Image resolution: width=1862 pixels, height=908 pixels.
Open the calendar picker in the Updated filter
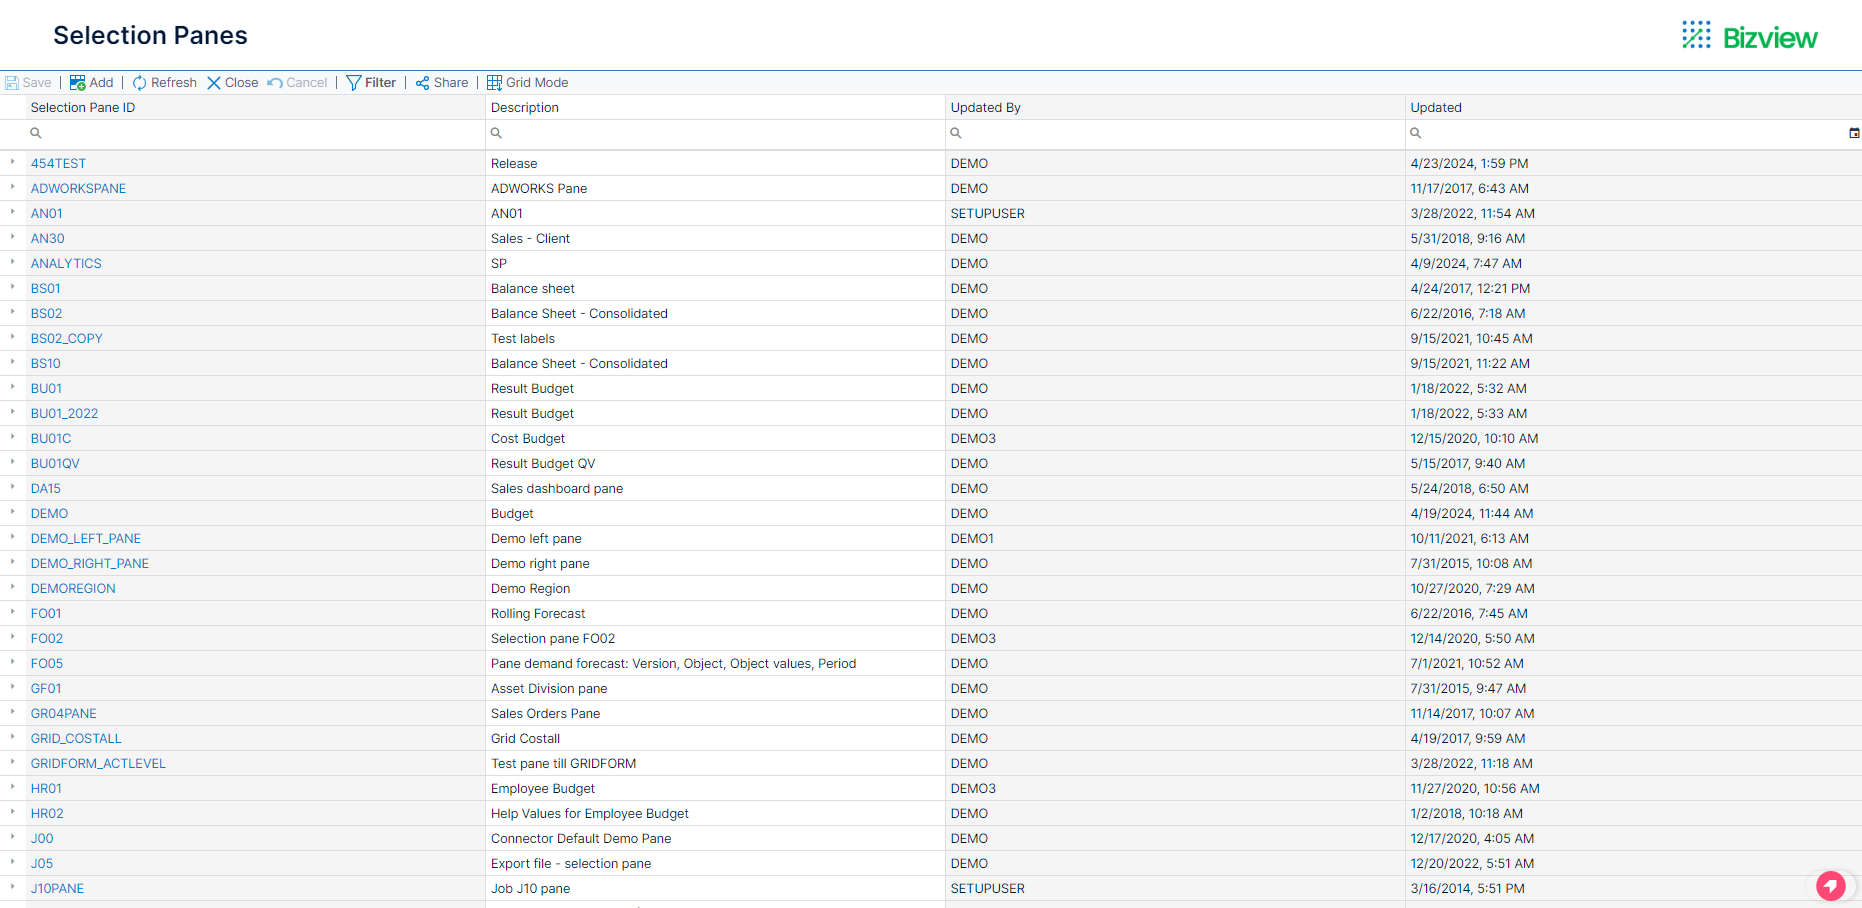[1855, 133]
